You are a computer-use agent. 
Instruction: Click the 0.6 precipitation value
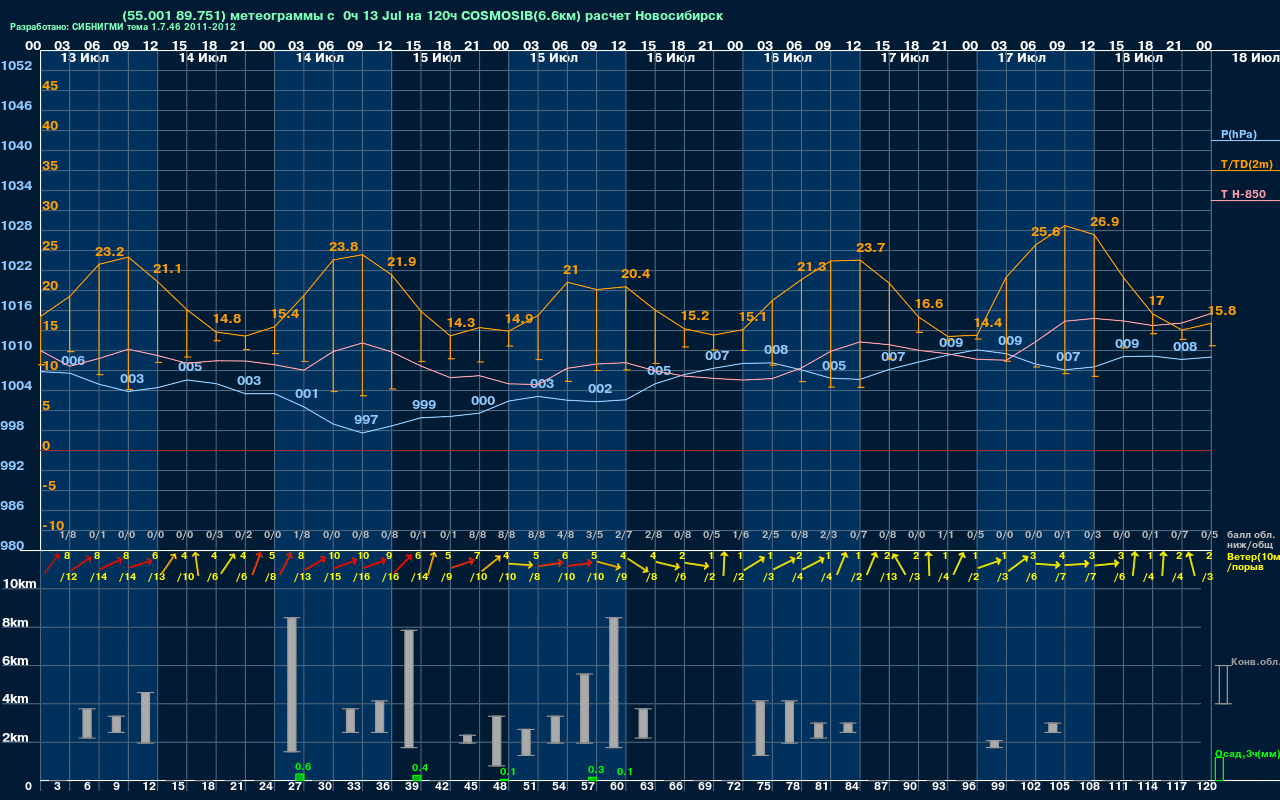coord(304,766)
